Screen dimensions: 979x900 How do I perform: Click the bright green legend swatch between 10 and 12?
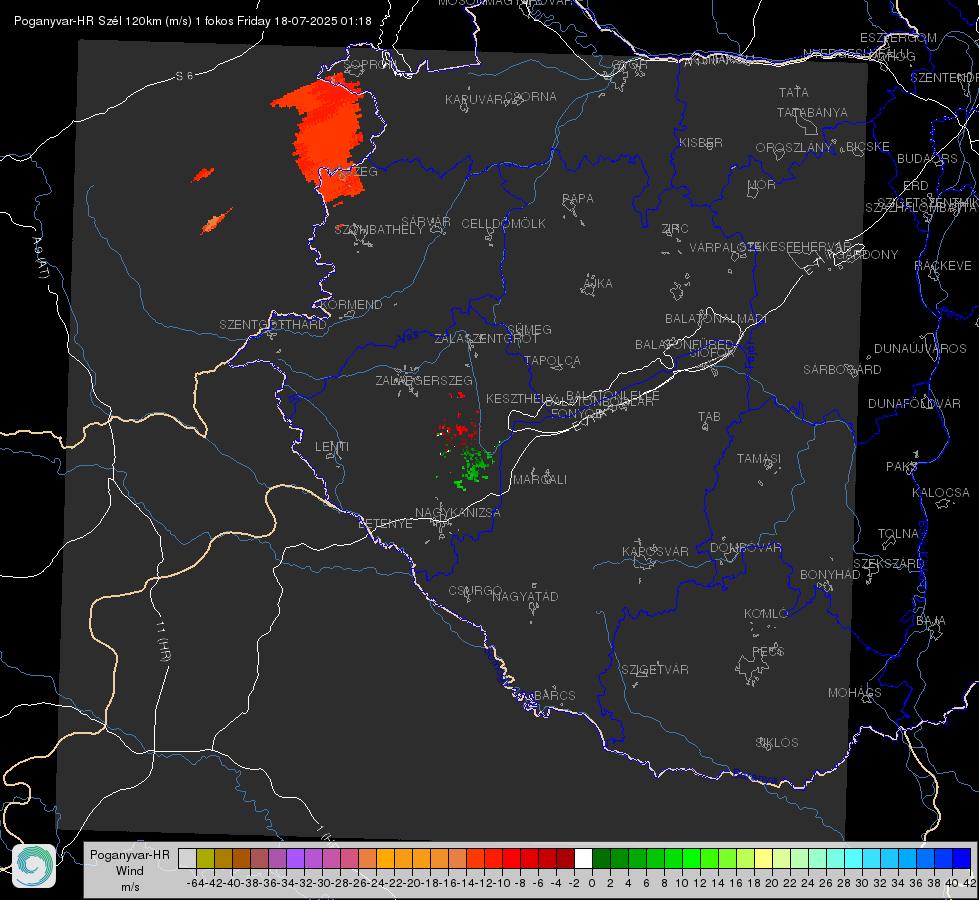[691, 858]
